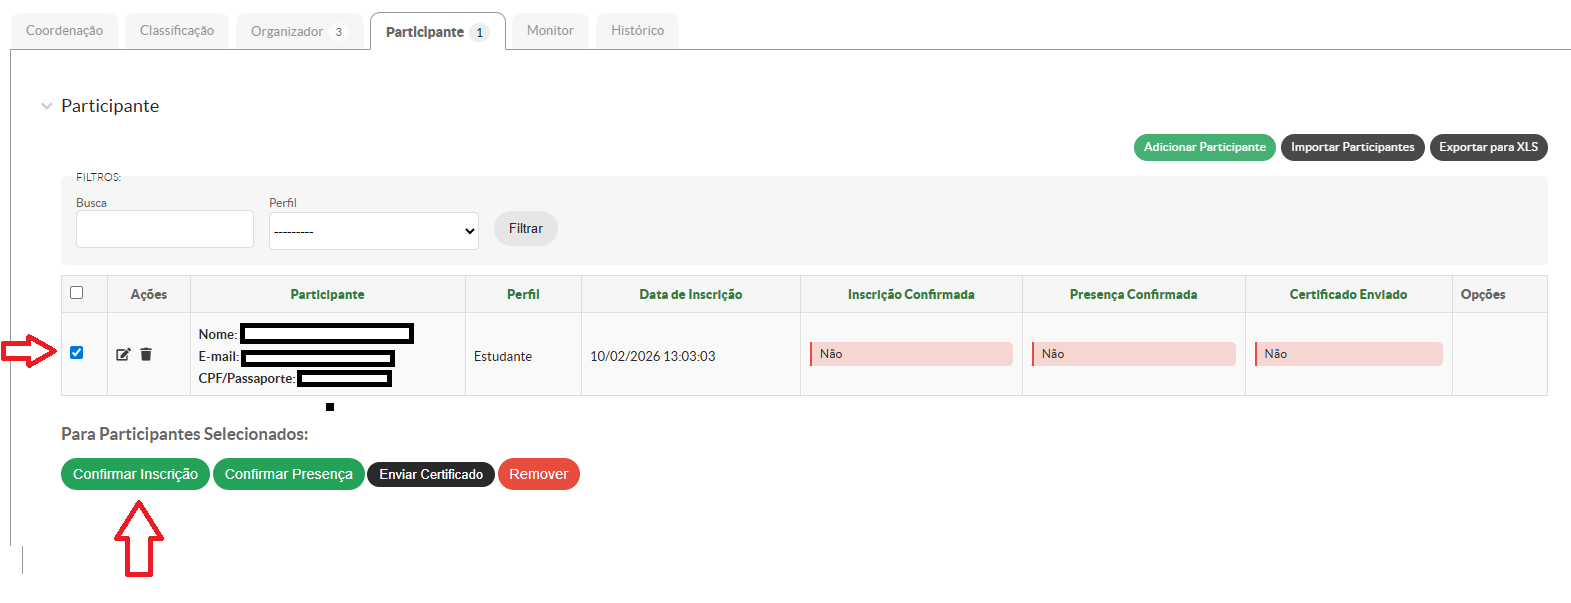Click the edit participant pencil icon

[x=123, y=354]
